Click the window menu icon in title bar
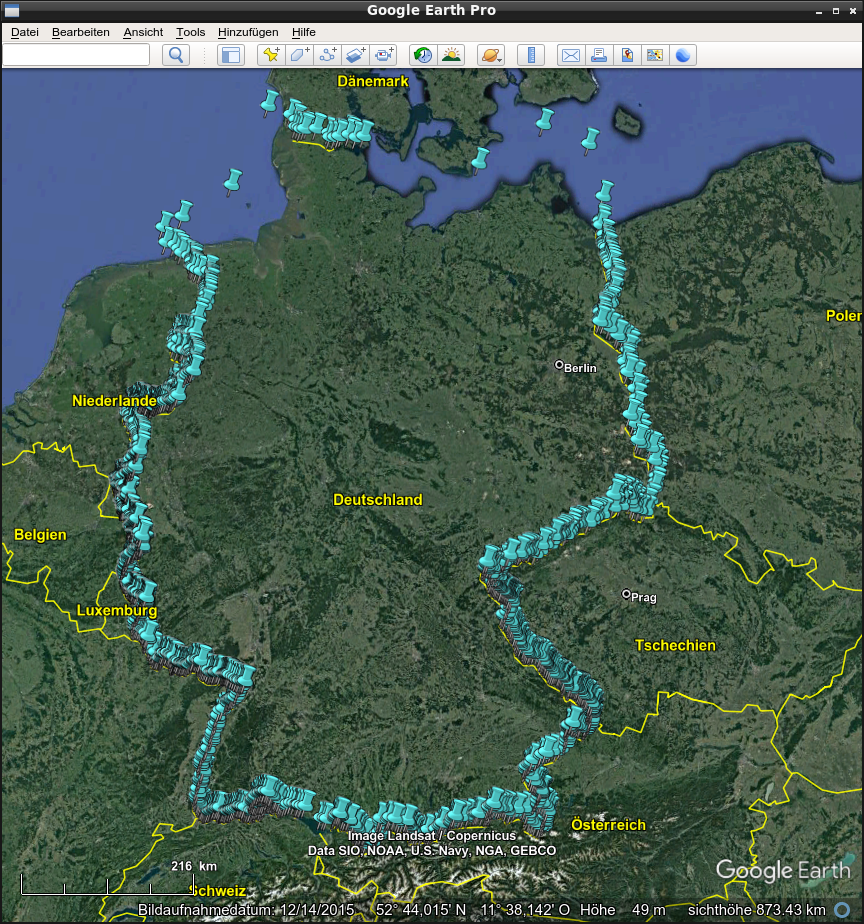The image size is (864, 924). click(x=12, y=11)
